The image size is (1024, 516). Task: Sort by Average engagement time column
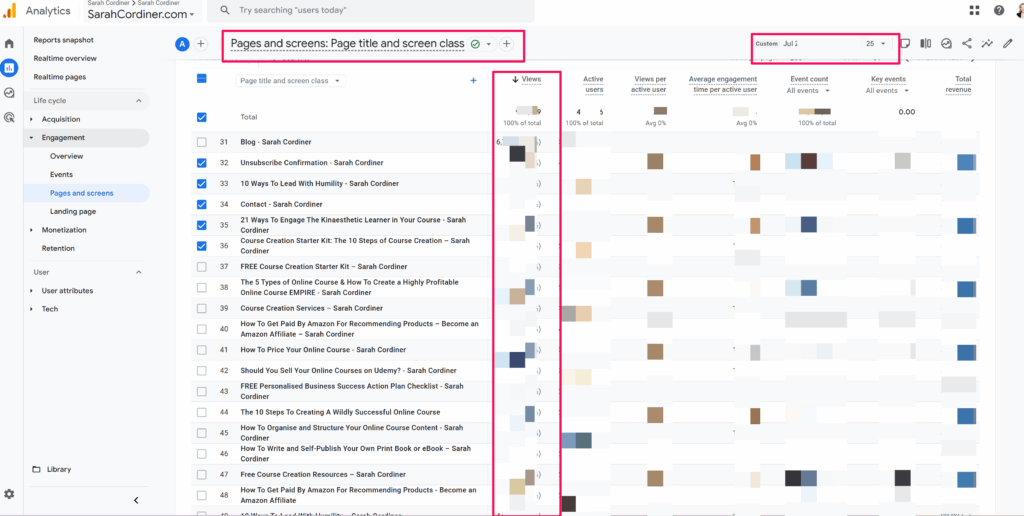[723, 84]
